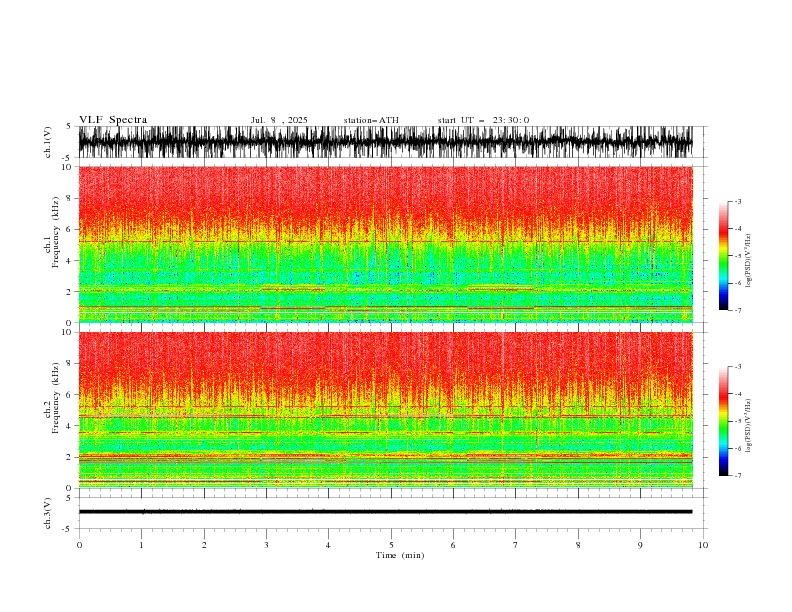Click the ch.1 waveform trace plot

(385, 142)
